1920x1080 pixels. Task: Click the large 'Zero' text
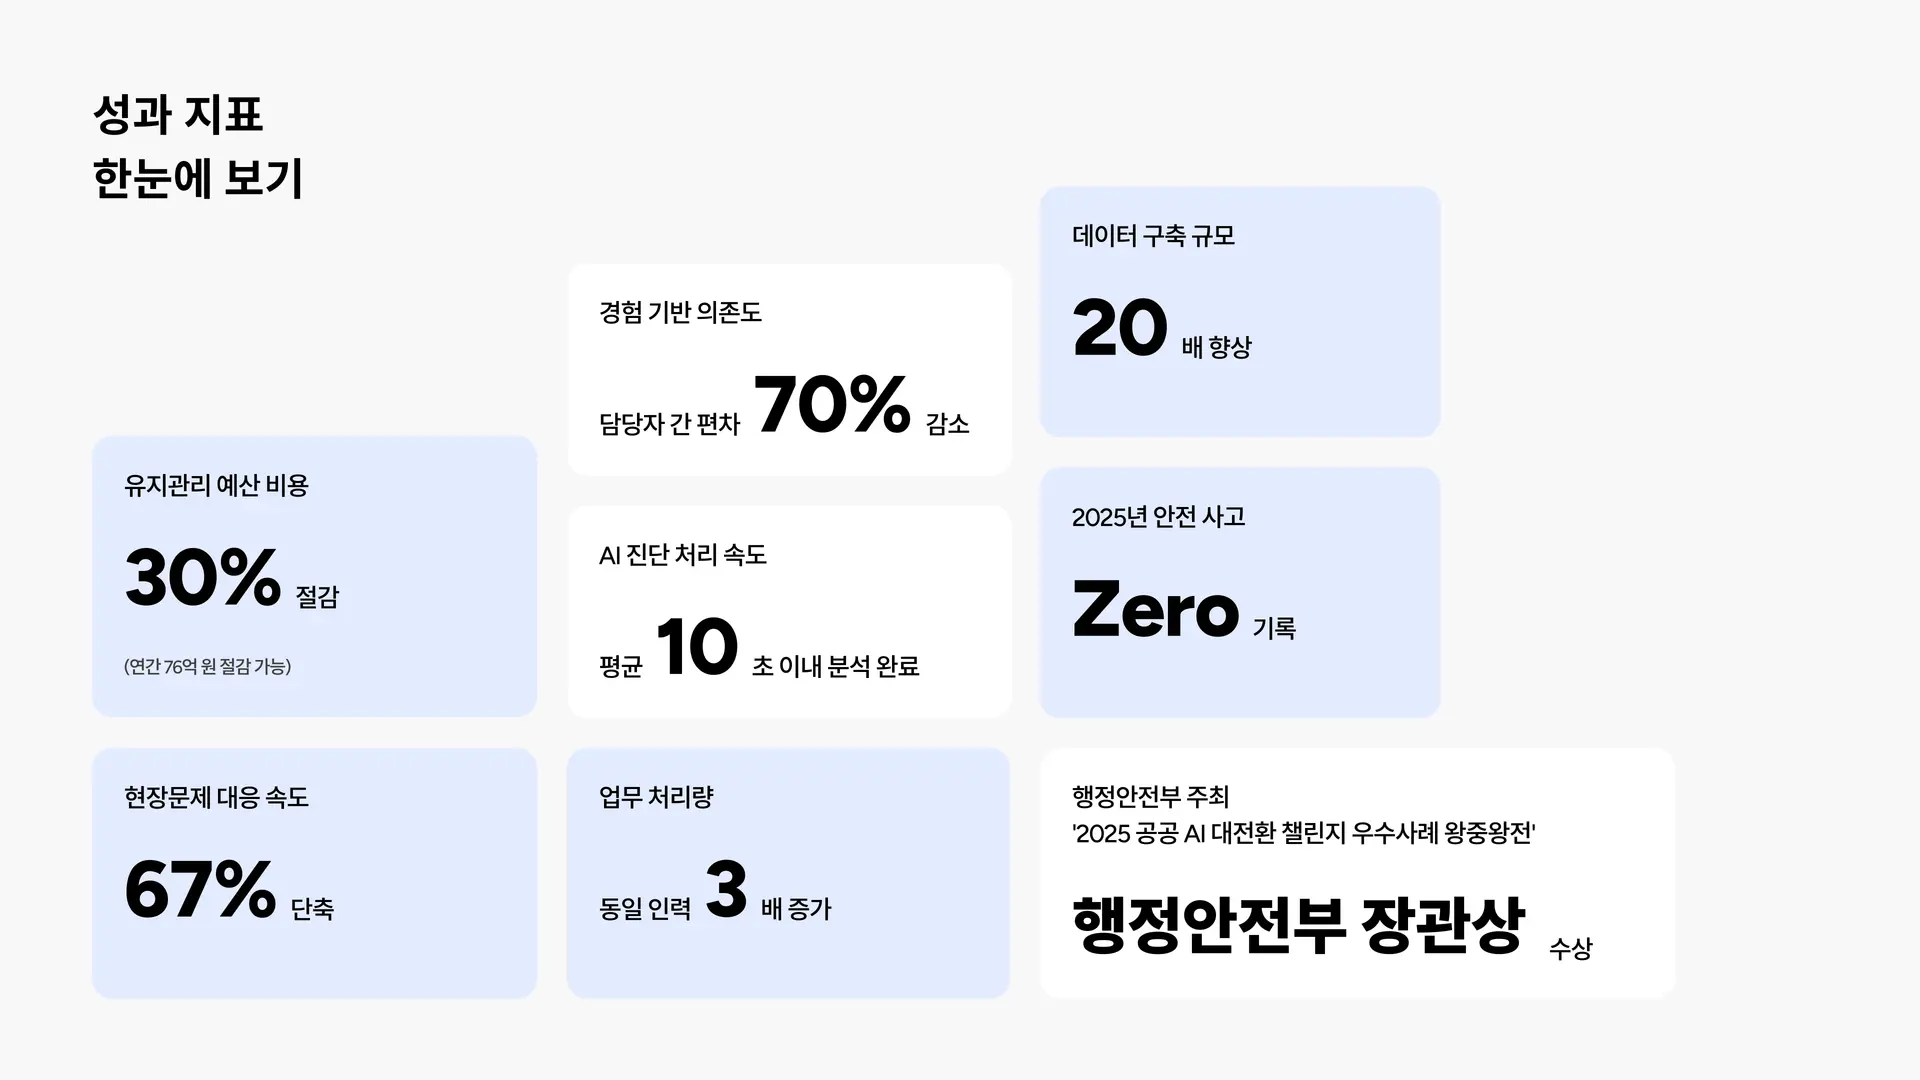(x=1155, y=610)
